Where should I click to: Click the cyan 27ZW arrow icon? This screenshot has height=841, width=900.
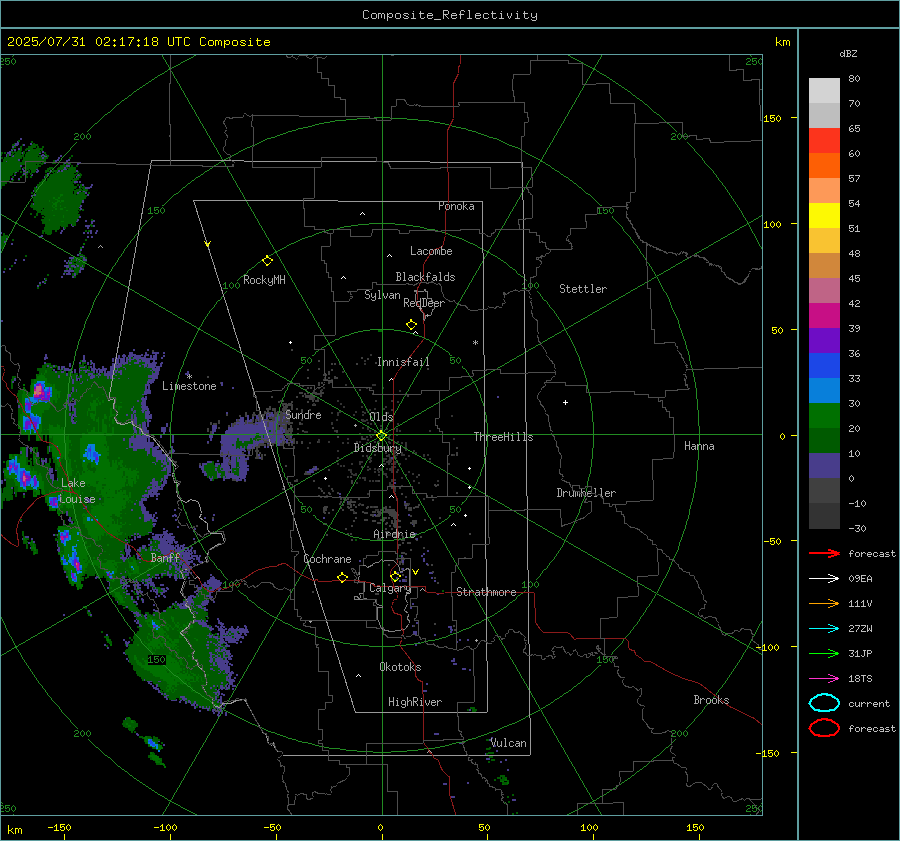pos(824,629)
